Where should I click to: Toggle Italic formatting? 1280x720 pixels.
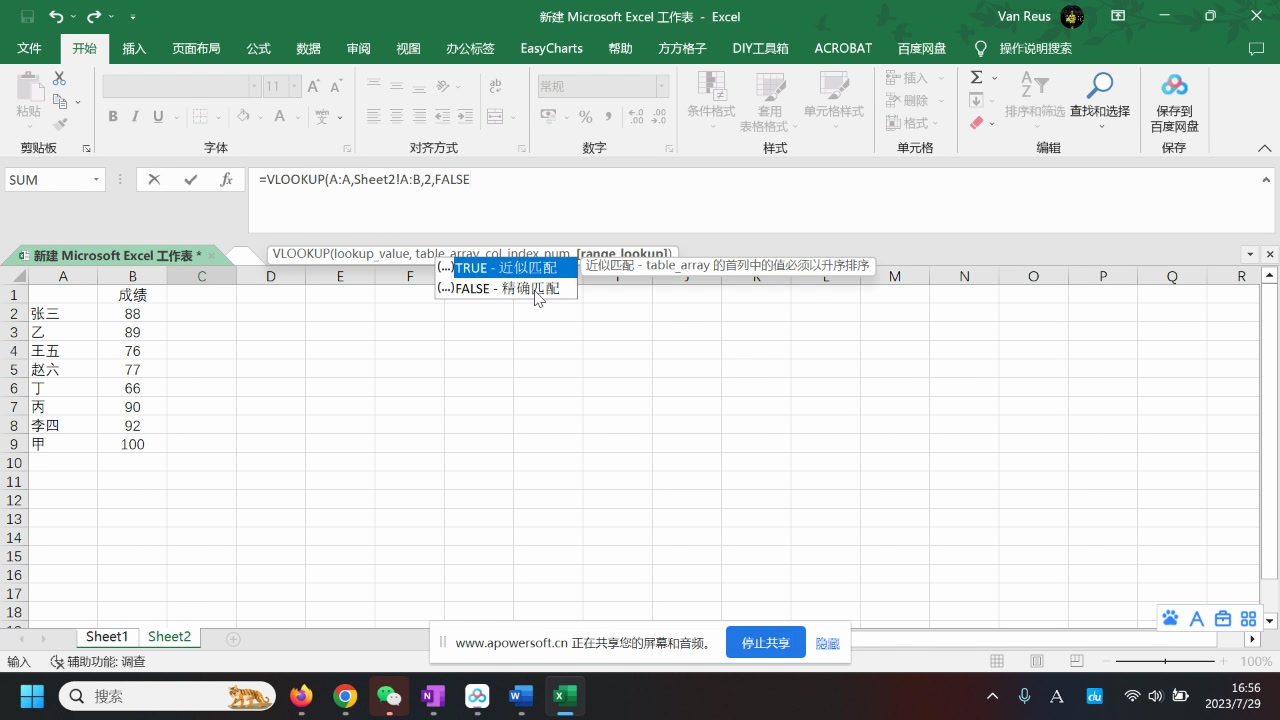tap(136, 117)
